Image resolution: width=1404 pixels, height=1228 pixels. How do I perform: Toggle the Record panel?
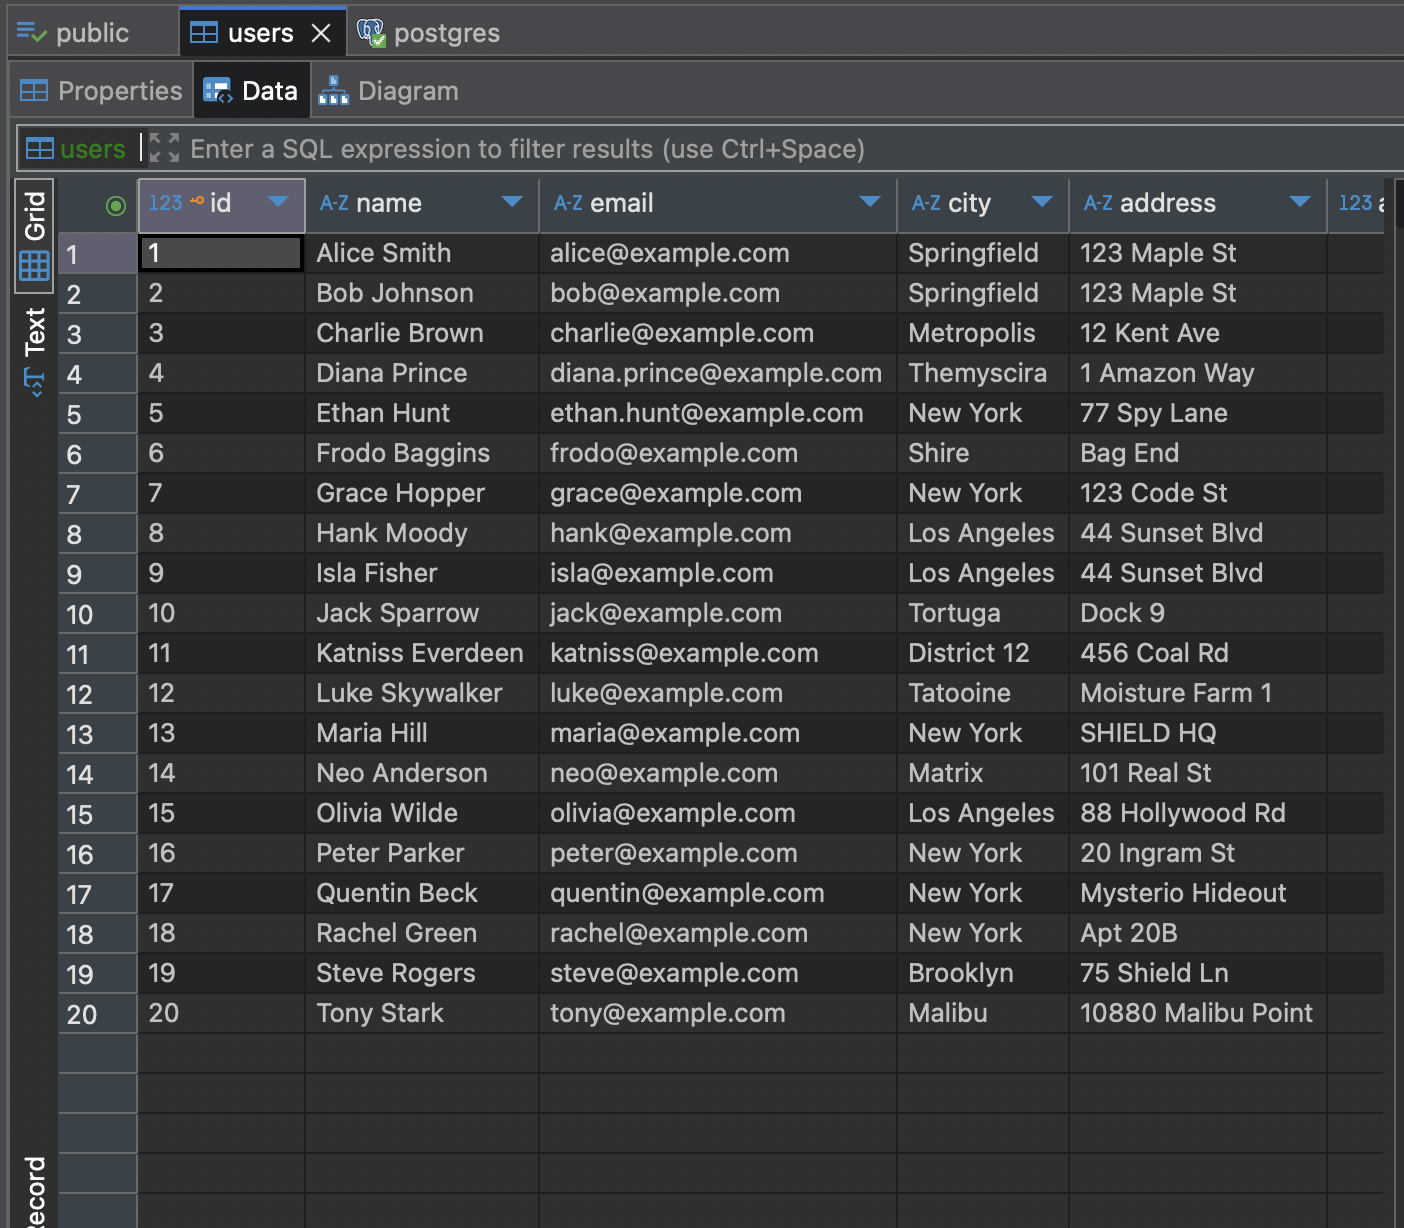(x=35, y=1190)
